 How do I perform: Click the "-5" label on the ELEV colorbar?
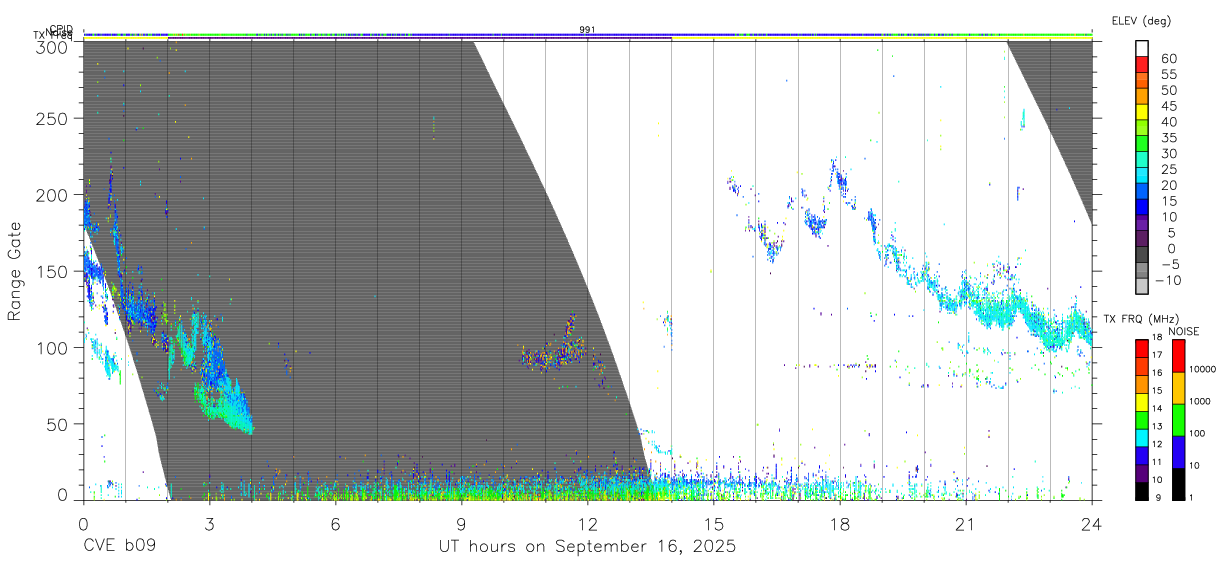[x=1170, y=264]
